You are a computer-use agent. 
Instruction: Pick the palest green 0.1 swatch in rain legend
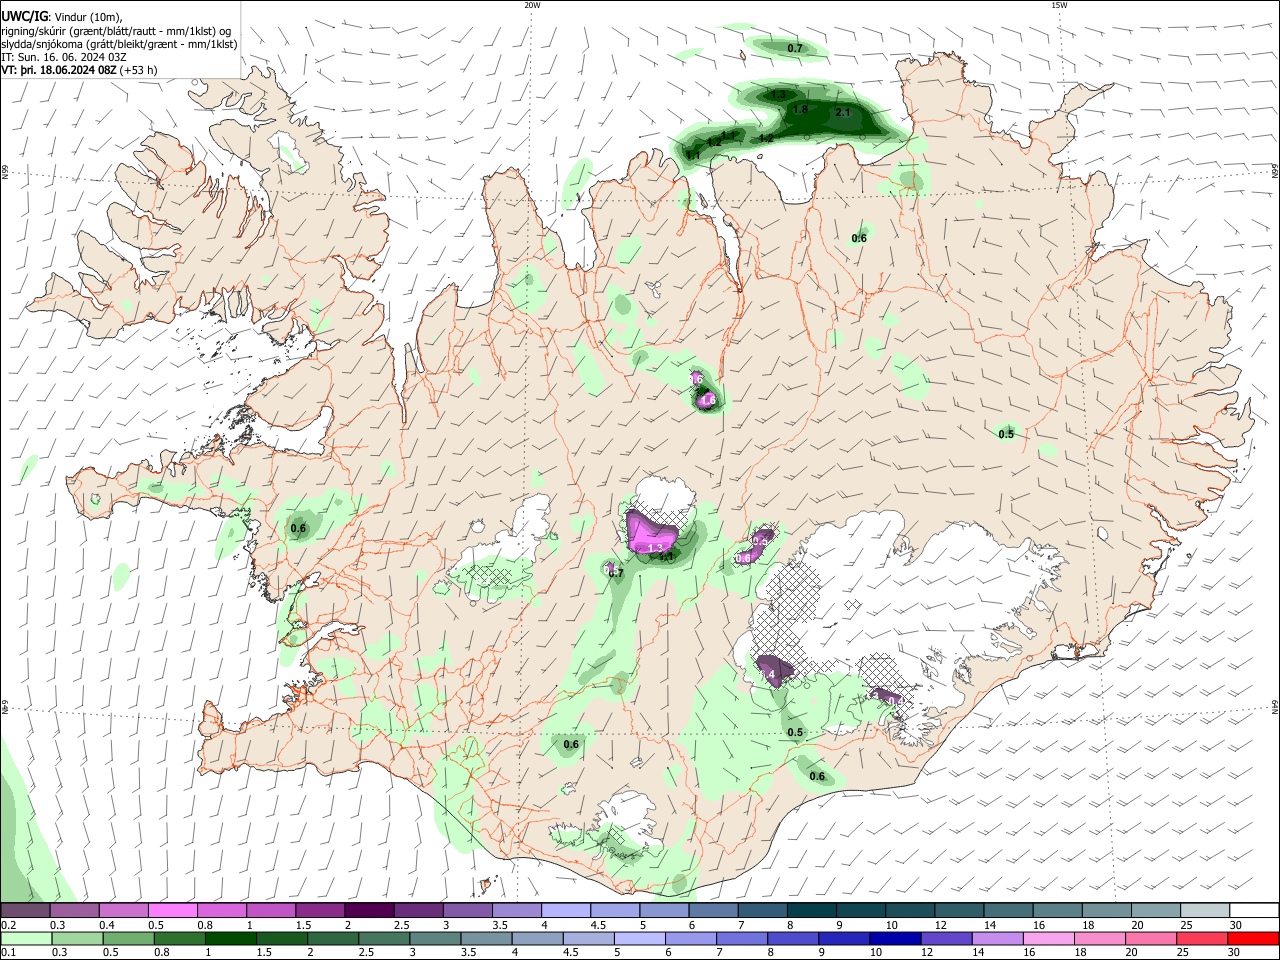tap(26, 939)
